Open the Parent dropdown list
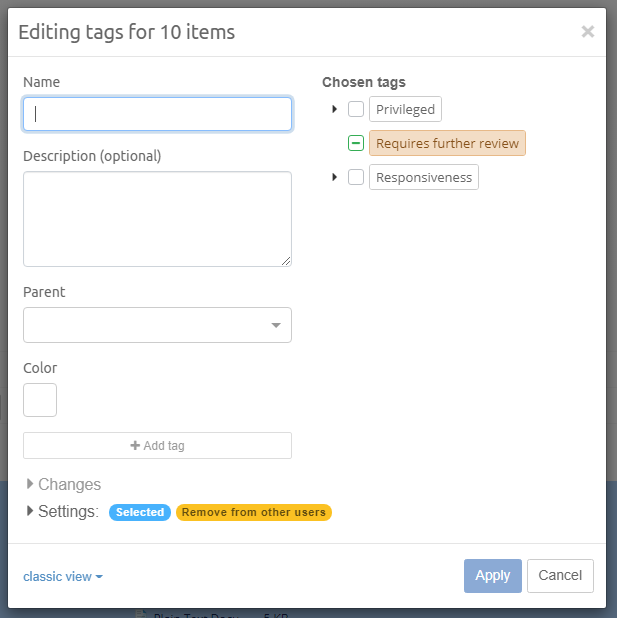The image size is (617, 618). pos(157,325)
